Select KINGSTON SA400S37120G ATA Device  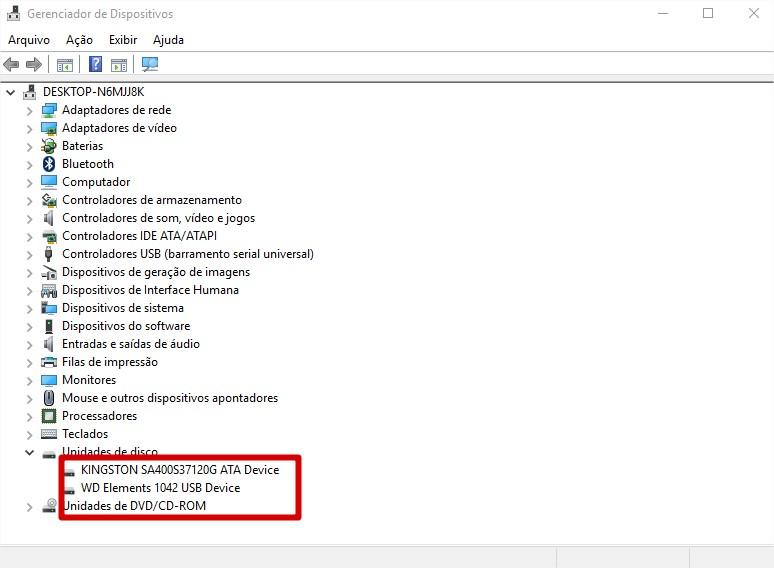click(x=180, y=470)
